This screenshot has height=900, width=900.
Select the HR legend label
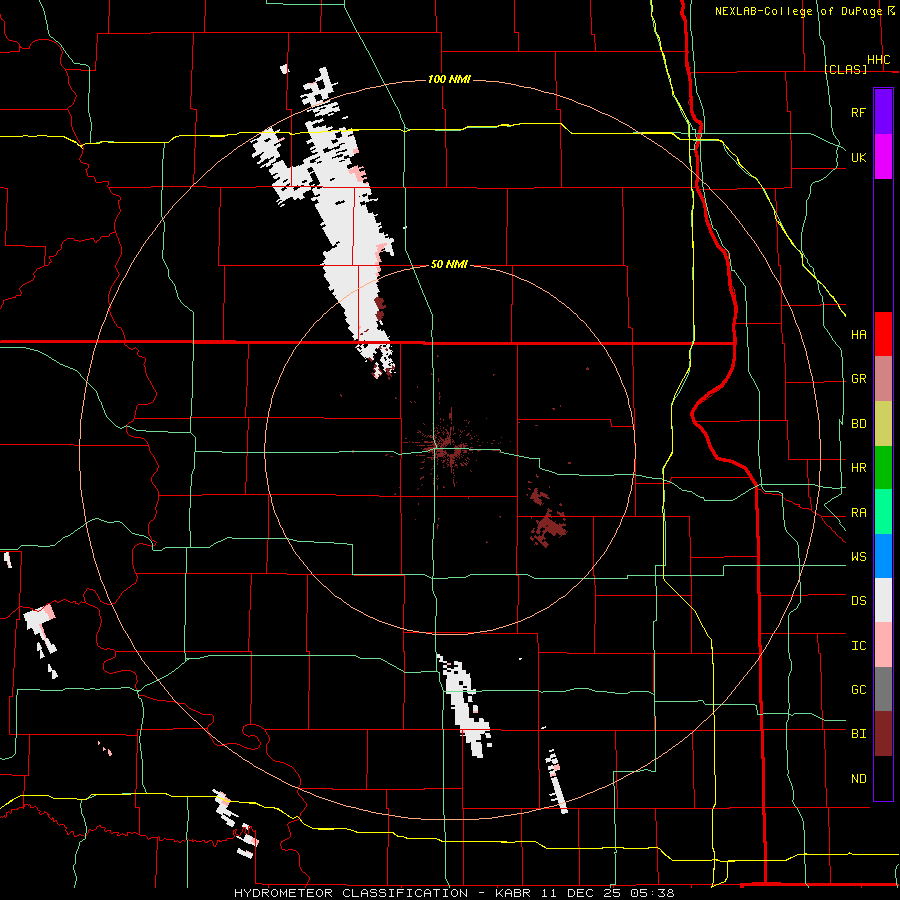click(858, 468)
